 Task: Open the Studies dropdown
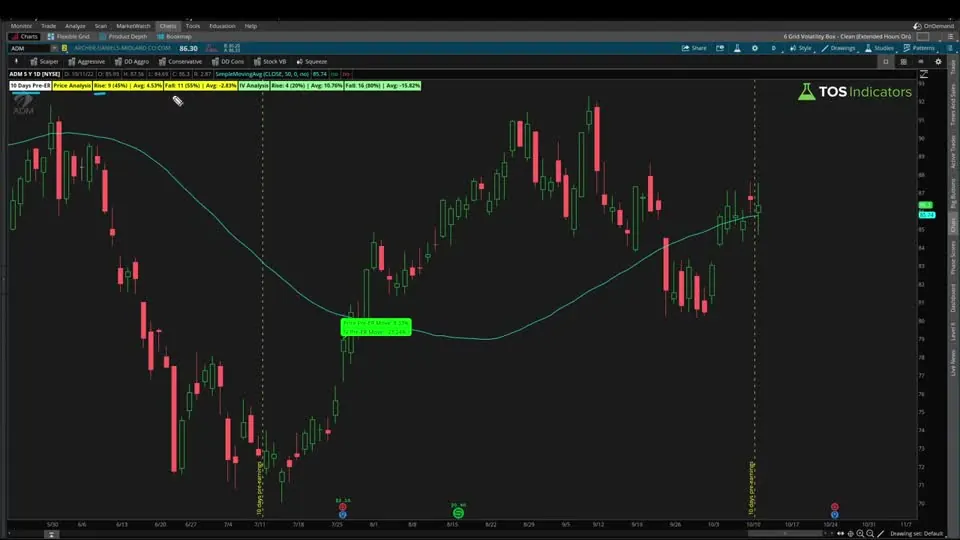tap(879, 48)
